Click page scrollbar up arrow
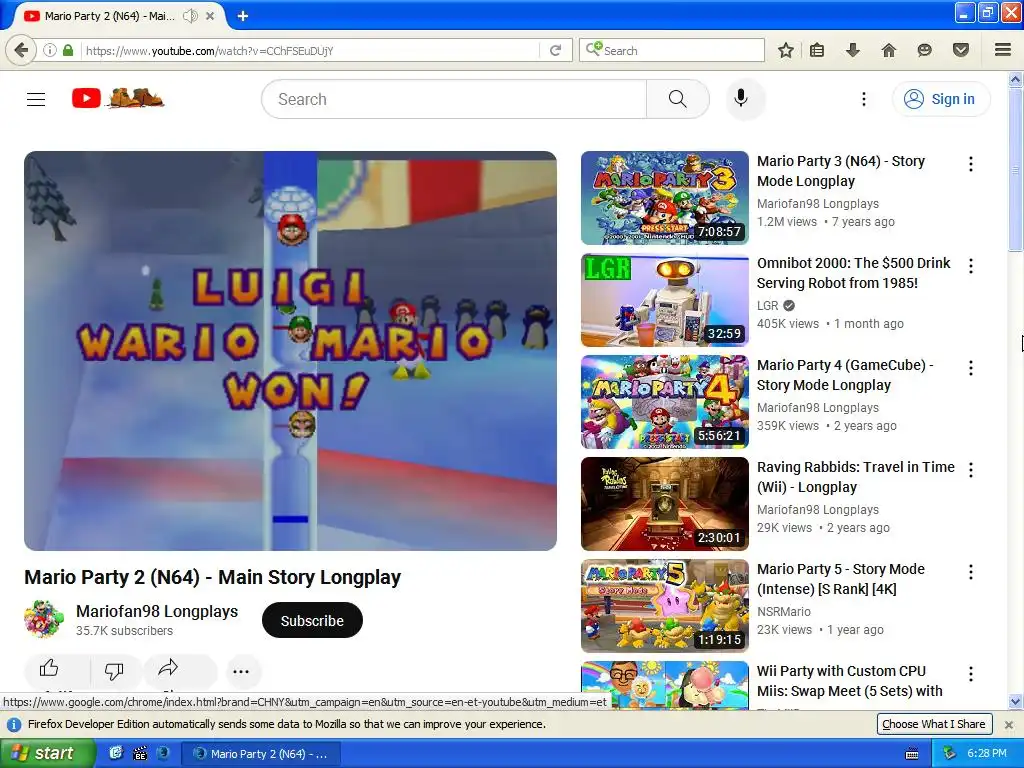 click(x=1016, y=80)
